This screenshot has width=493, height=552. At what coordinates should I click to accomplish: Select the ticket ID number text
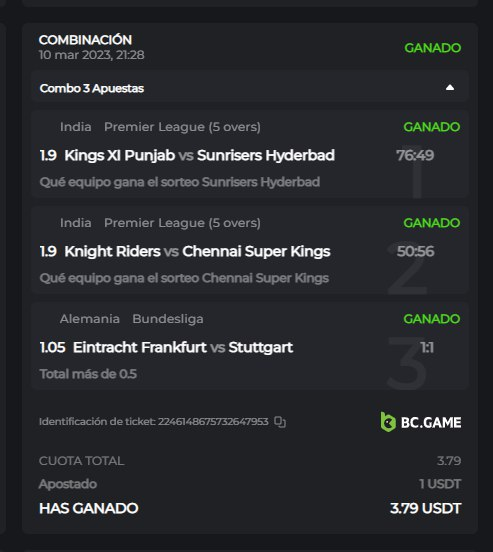(213, 421)
